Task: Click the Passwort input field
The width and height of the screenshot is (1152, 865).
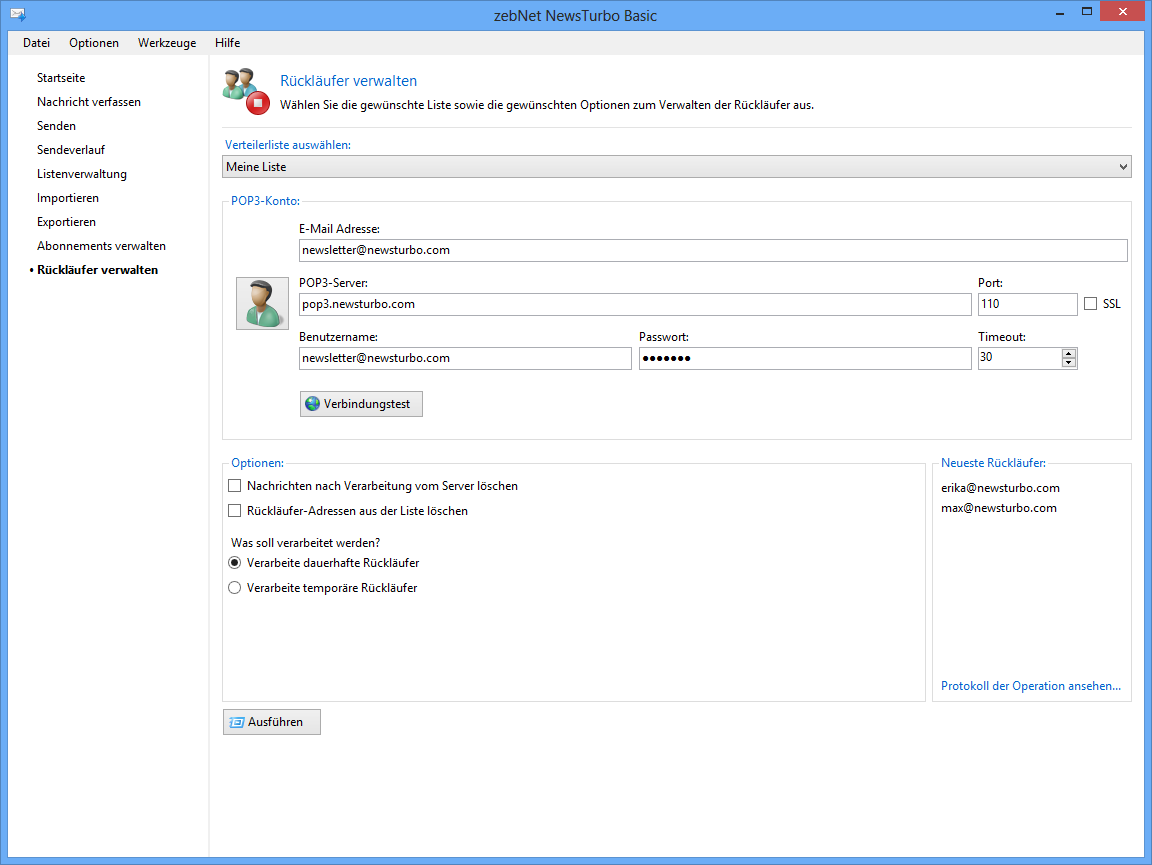Action: pyautogui.click(x=804, y=358)
